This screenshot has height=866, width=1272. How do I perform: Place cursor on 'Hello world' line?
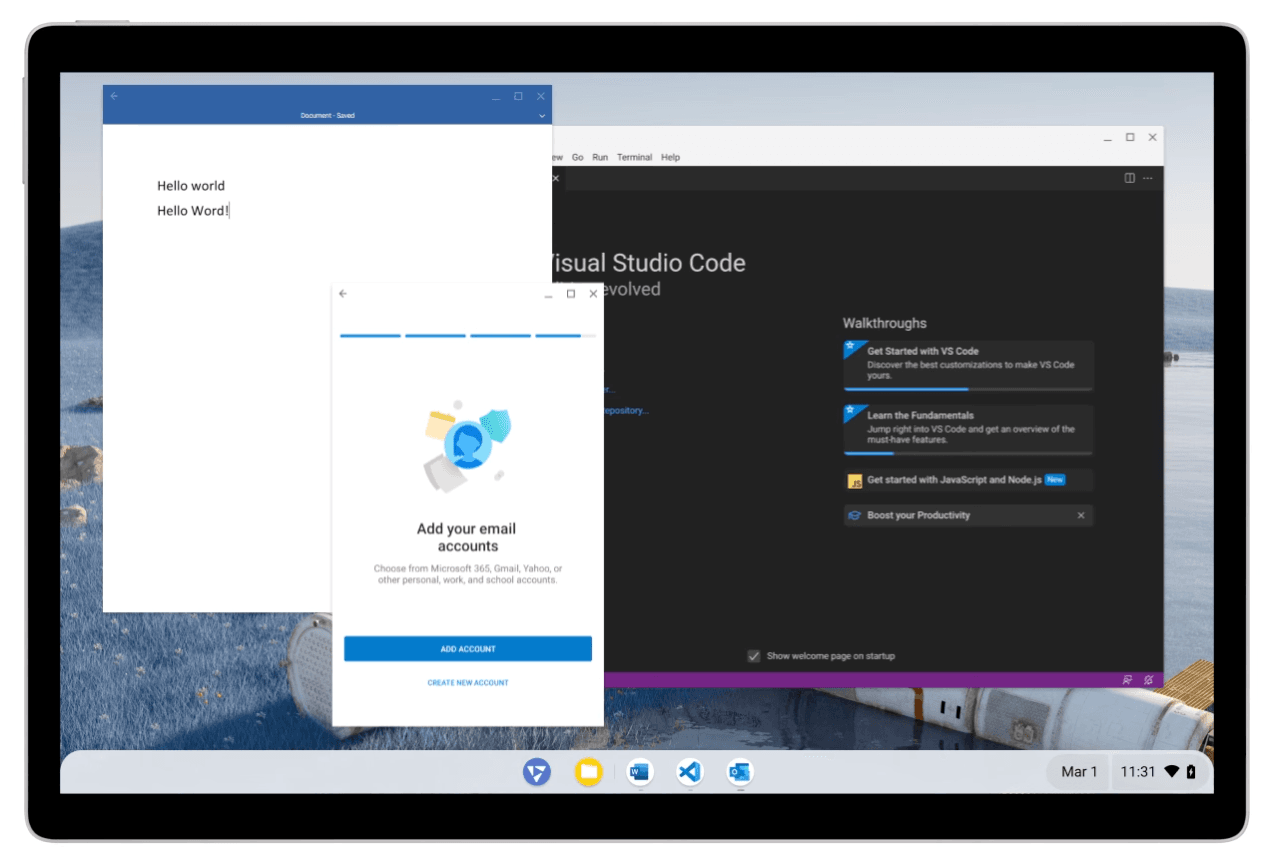pos(191,186)
